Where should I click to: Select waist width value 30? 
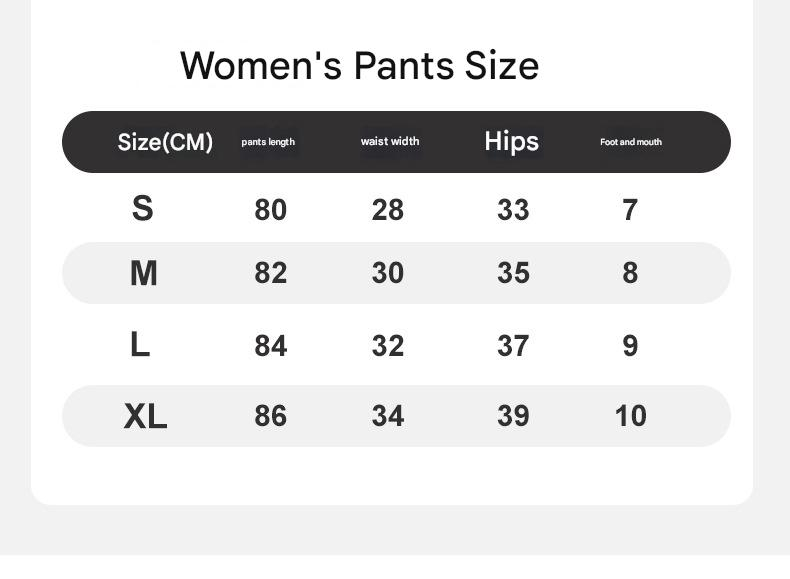pyautogui.click(x=387, y=273)
